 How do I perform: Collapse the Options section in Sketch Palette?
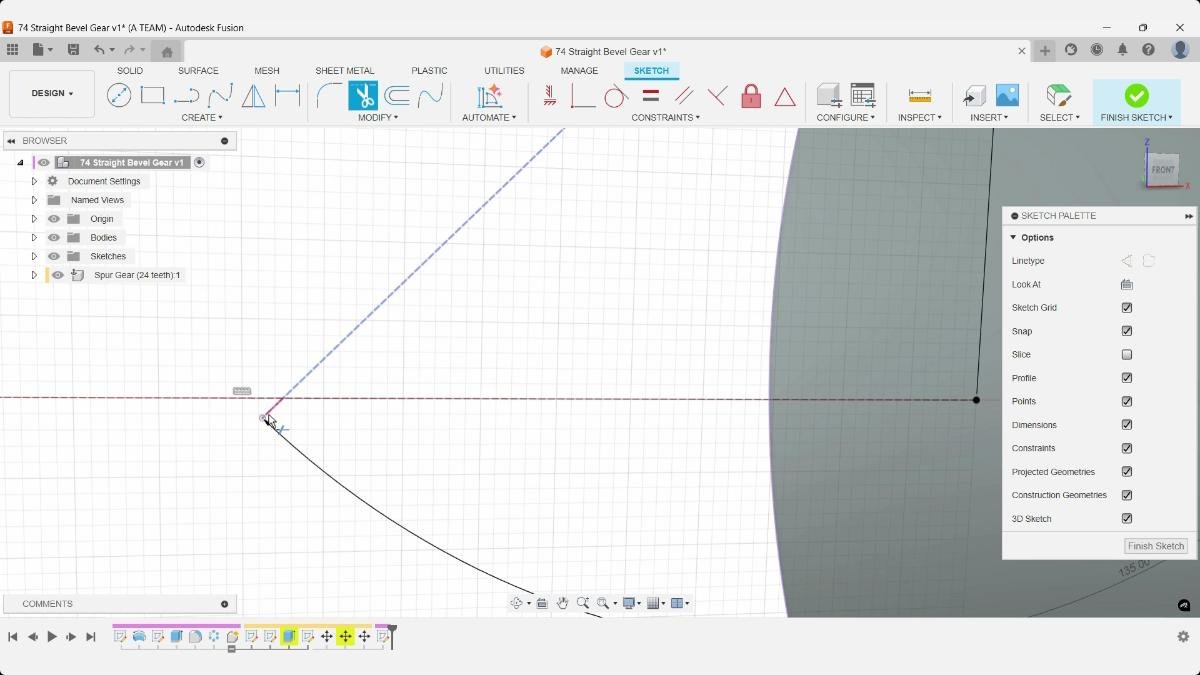pyautogui.click(x=1013, y=238)
